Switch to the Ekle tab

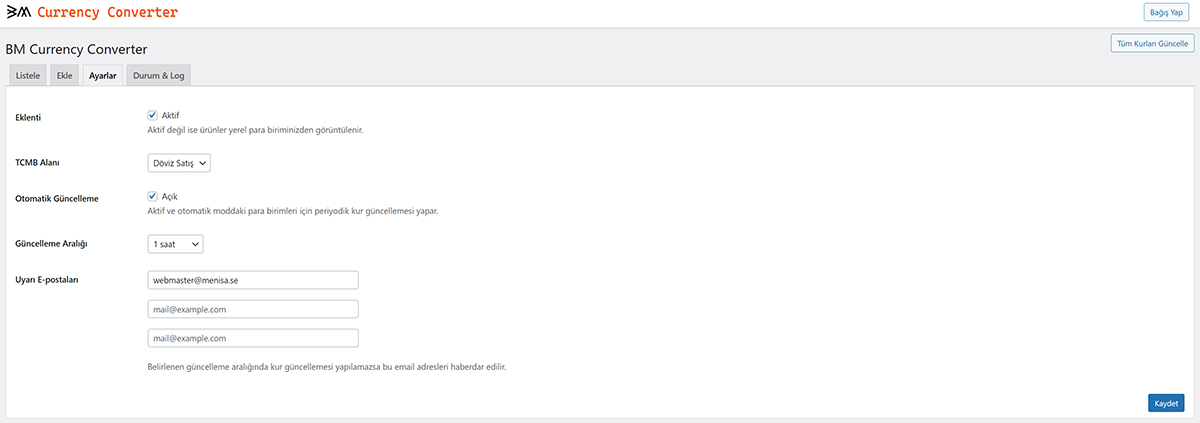tap(64, 76)
